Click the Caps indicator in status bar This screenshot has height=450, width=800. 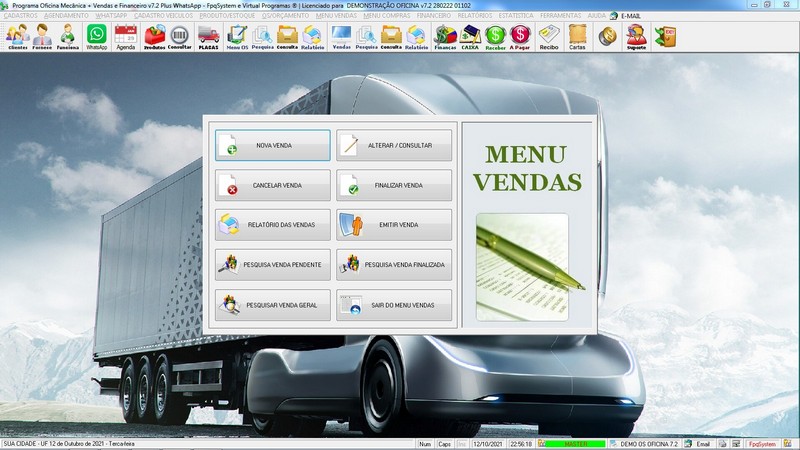click(444, 444)
